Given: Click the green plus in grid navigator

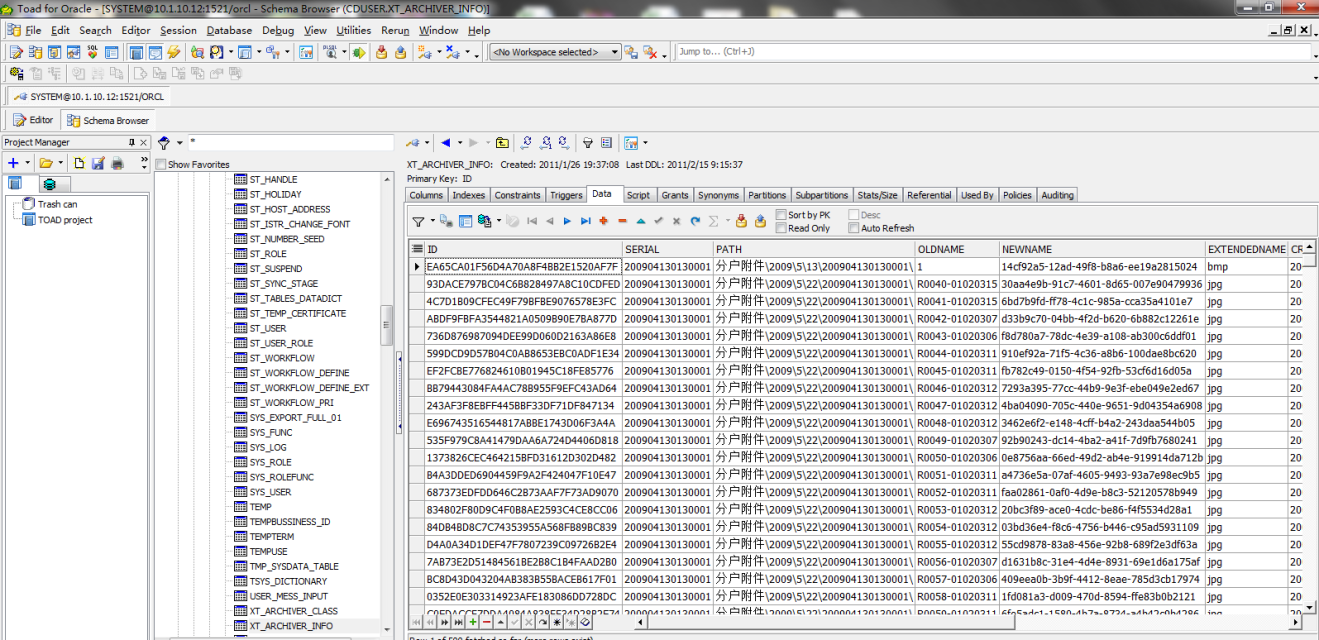Looking at the screenshot, I should click(473, 623).
